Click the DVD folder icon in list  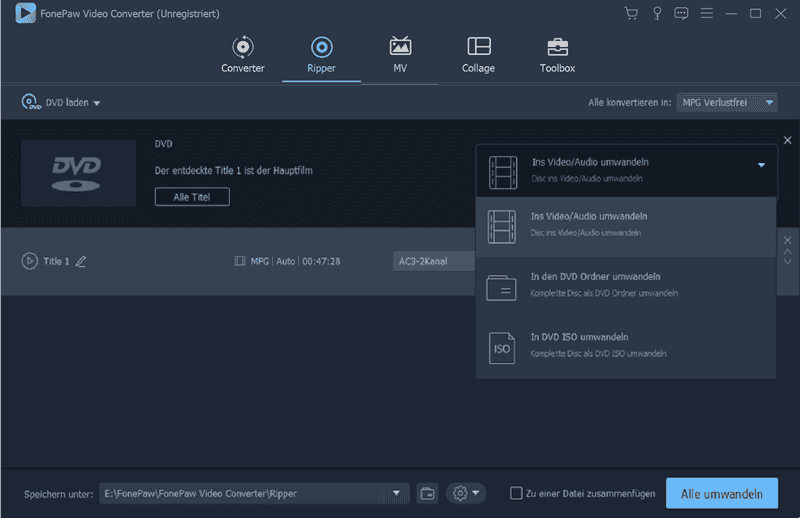[x=501, y=288]
